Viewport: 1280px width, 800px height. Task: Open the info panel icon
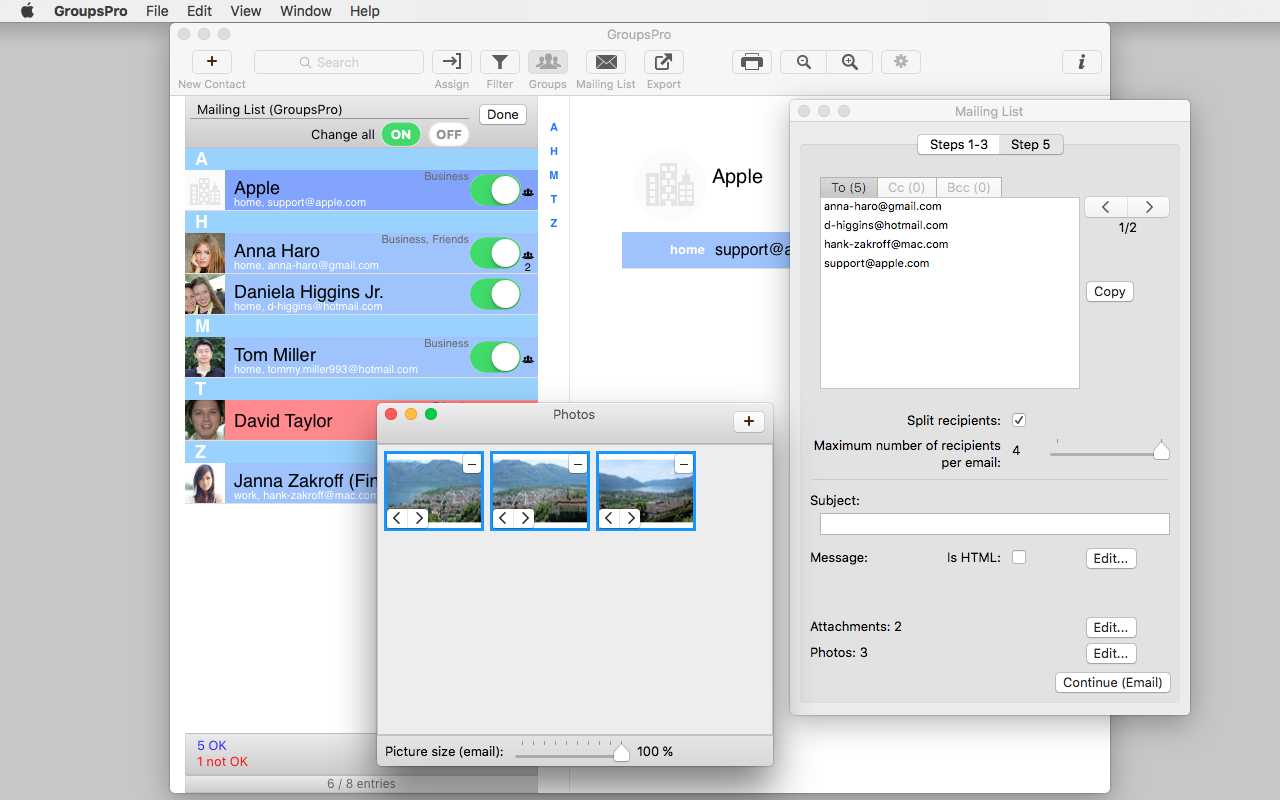coord(1081,62)
